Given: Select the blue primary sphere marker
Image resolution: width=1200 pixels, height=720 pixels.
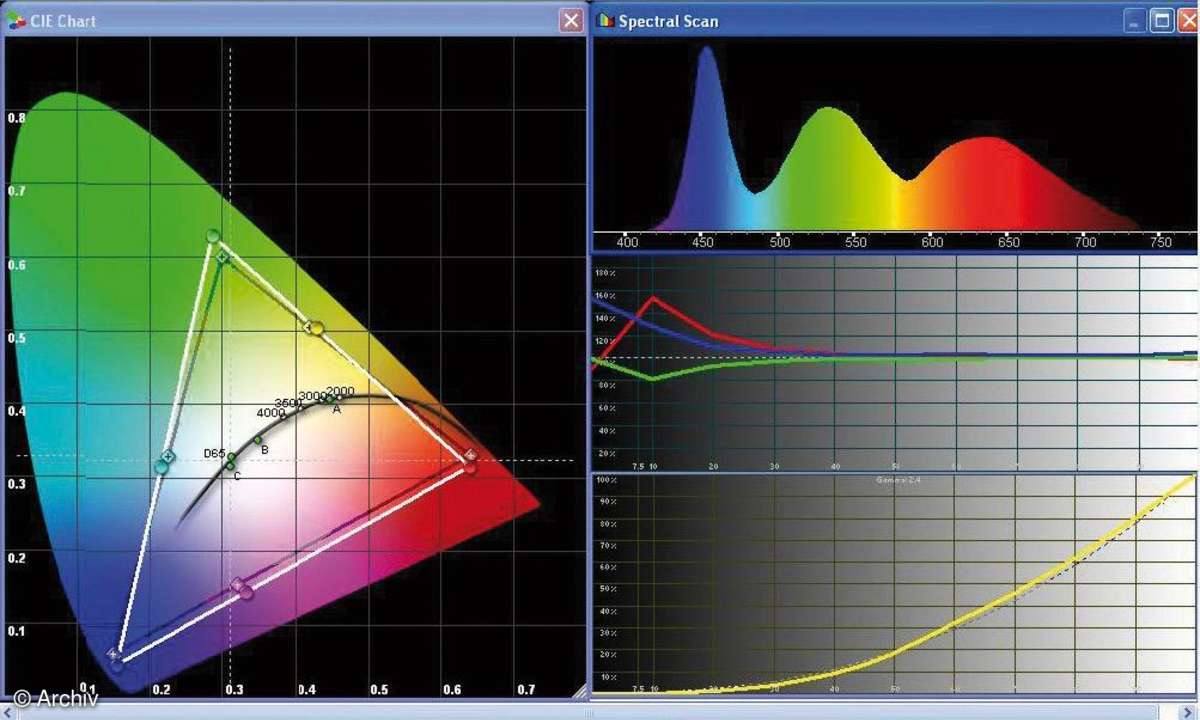Looking at the screenshot, I should coord(117,664).
